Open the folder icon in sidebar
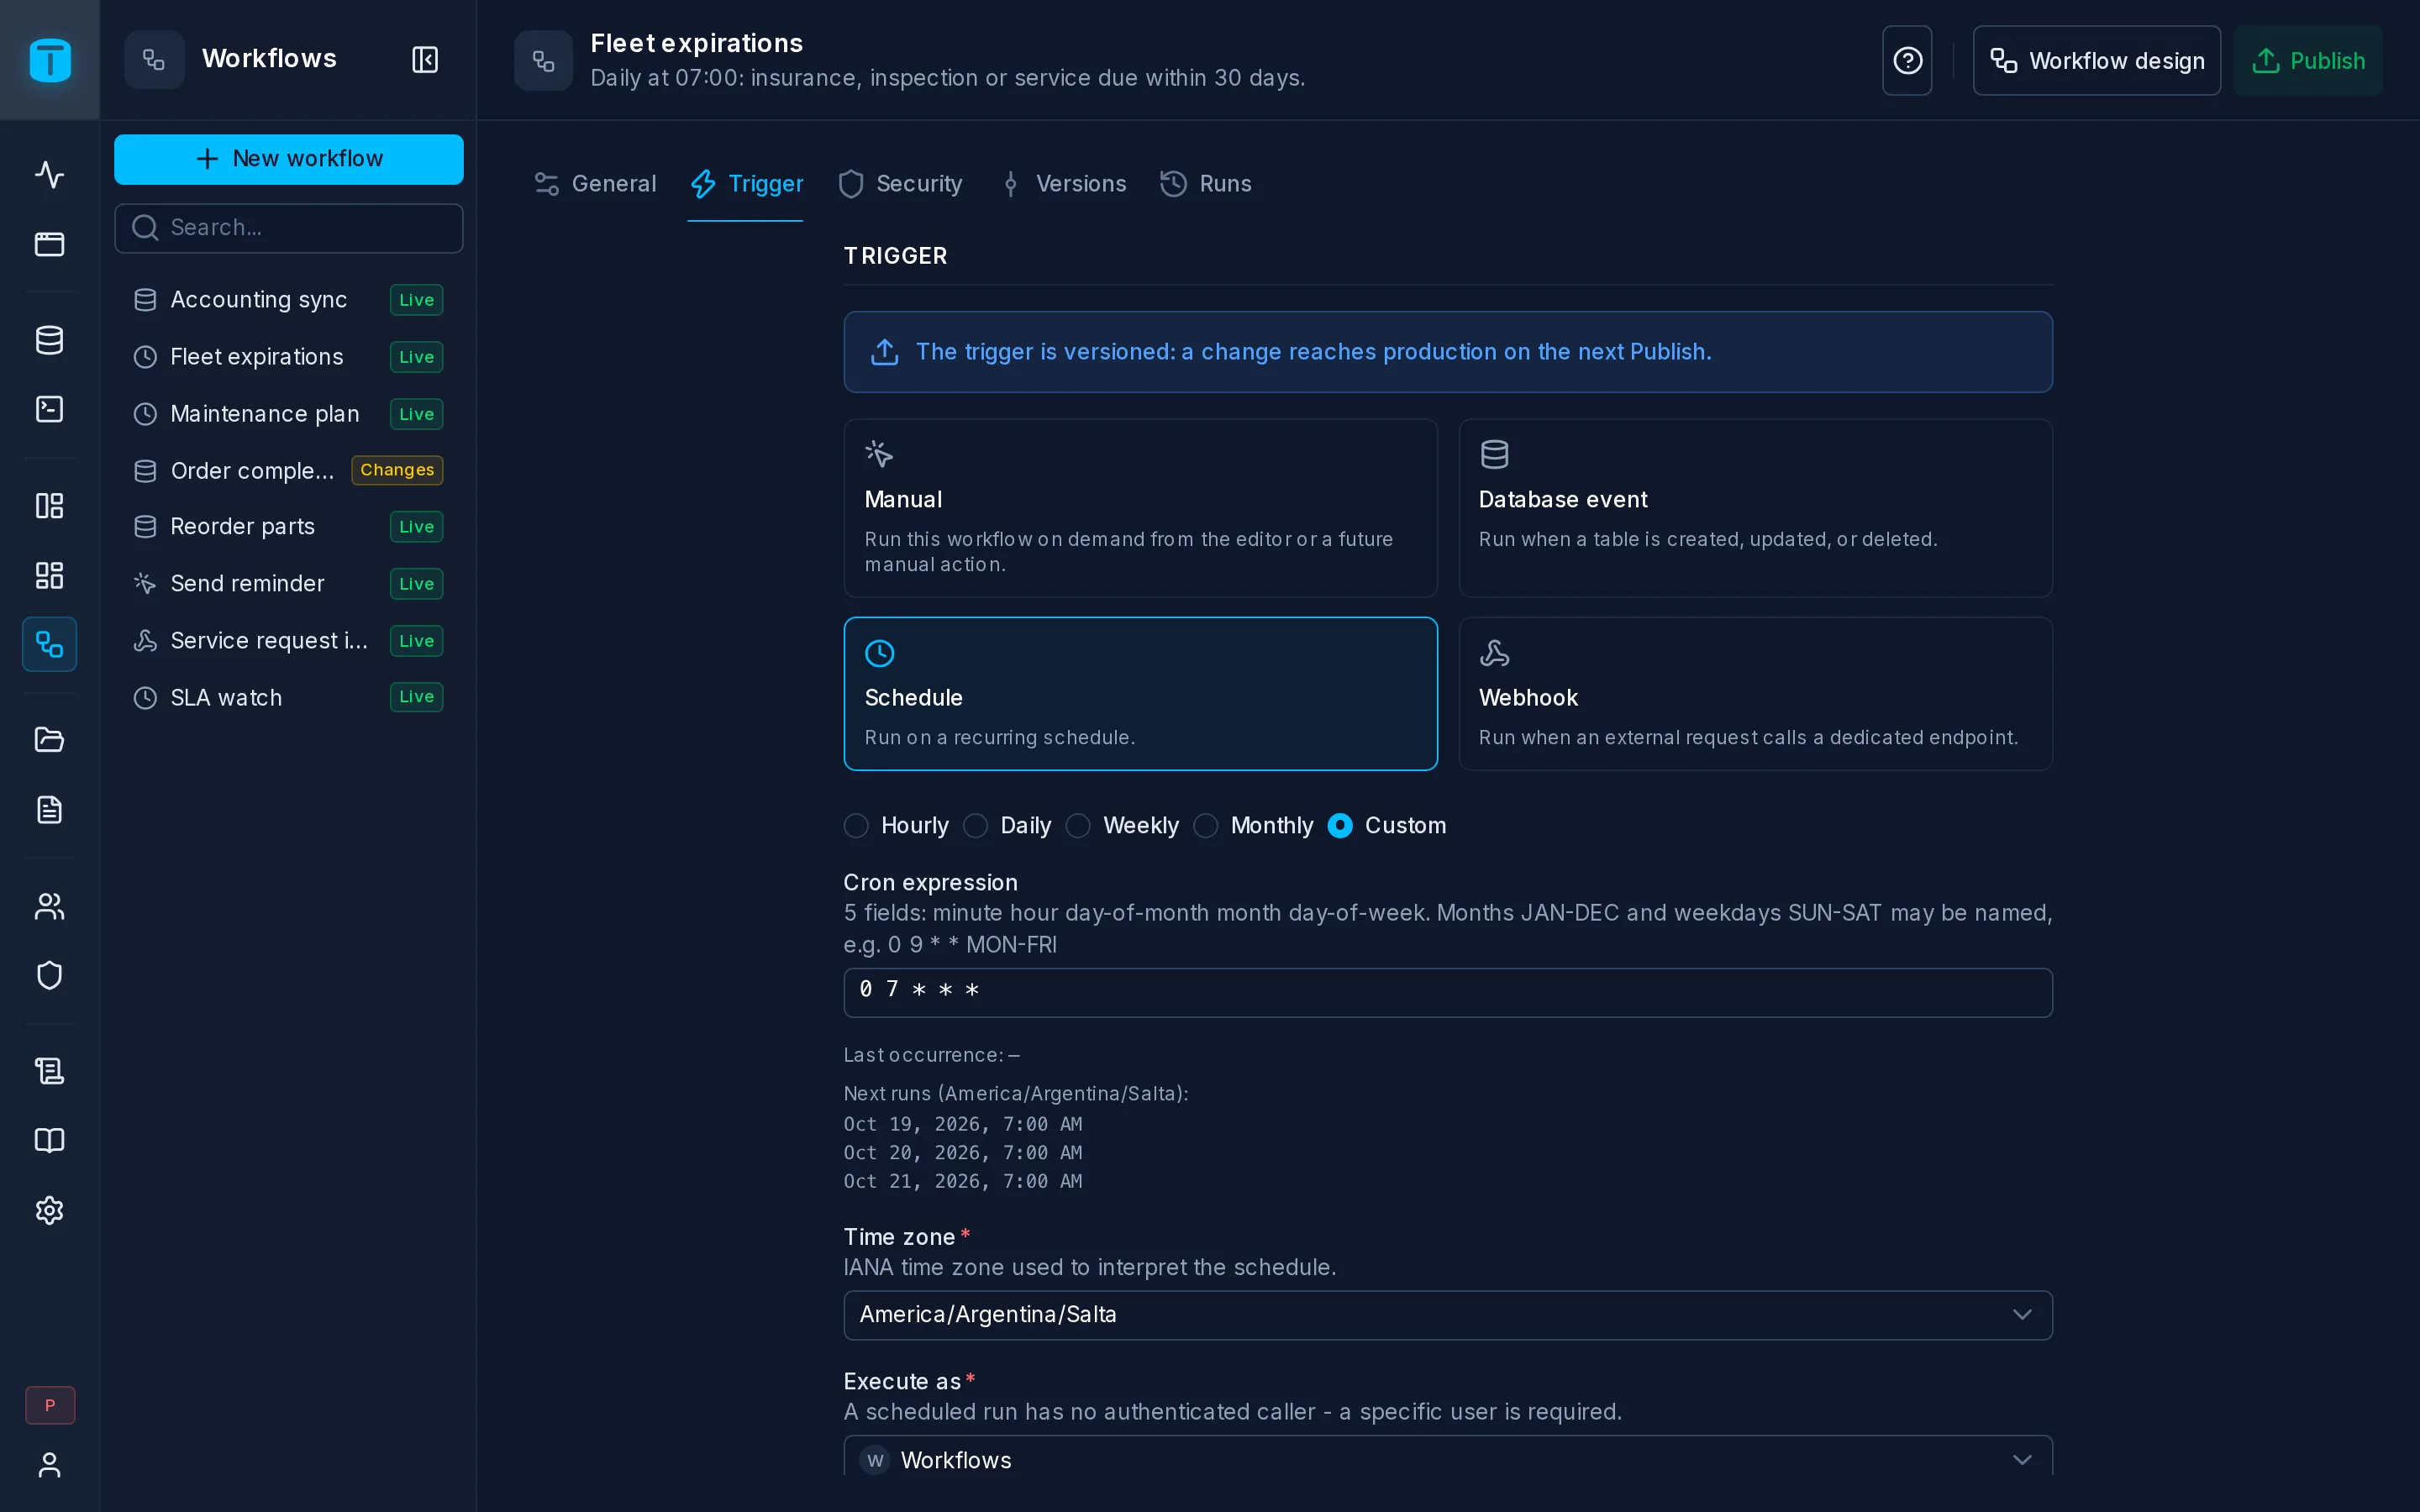 click(49, 740)
